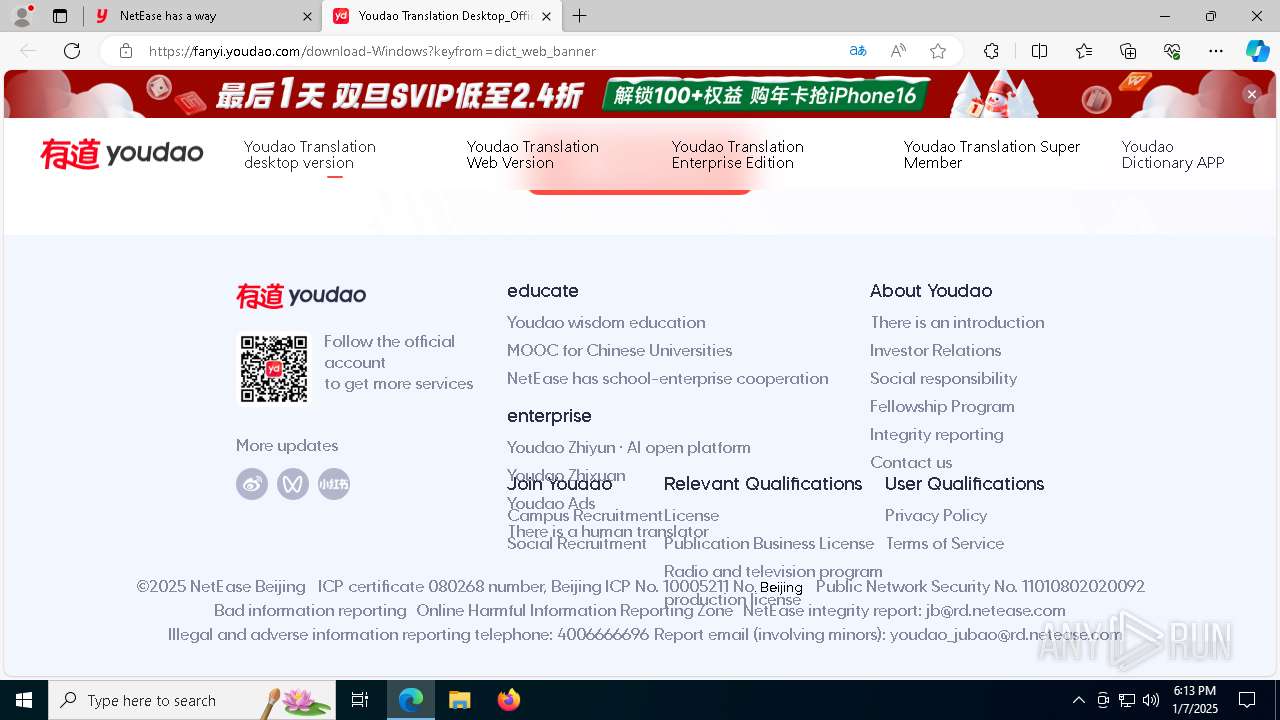Open Social responsibility link
The image size is (1280, 720).
pyautogui.click(x=944, y=378)
